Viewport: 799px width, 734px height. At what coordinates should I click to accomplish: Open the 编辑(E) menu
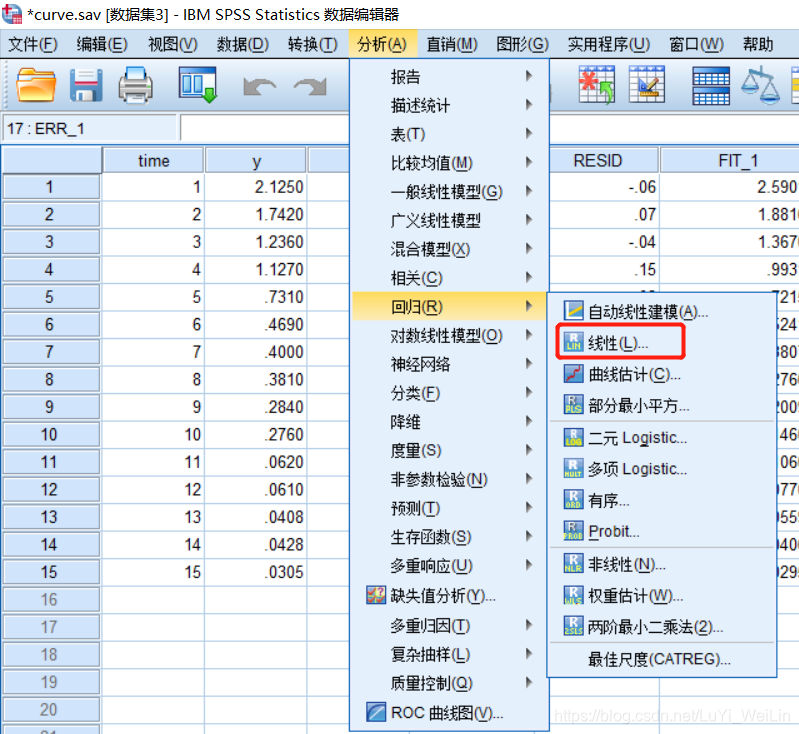pos(102,44)
